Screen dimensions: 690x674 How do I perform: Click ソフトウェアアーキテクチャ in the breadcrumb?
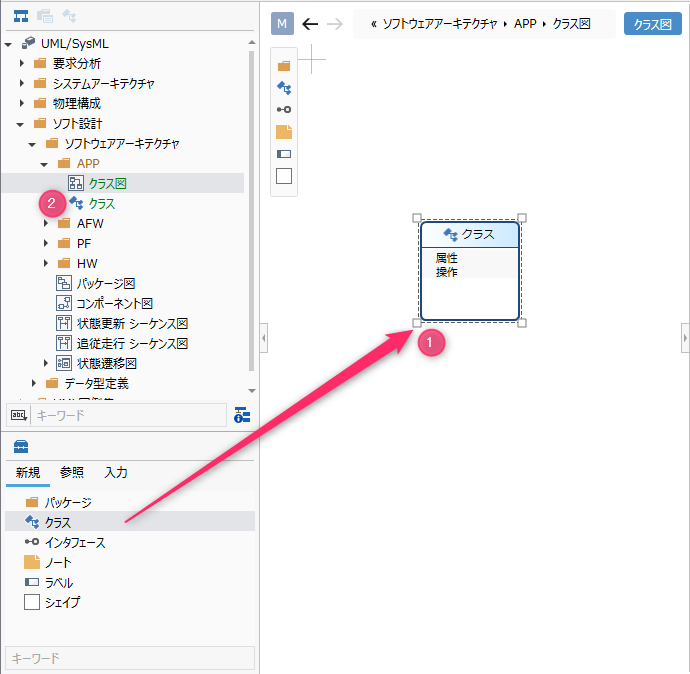point(440,24)
